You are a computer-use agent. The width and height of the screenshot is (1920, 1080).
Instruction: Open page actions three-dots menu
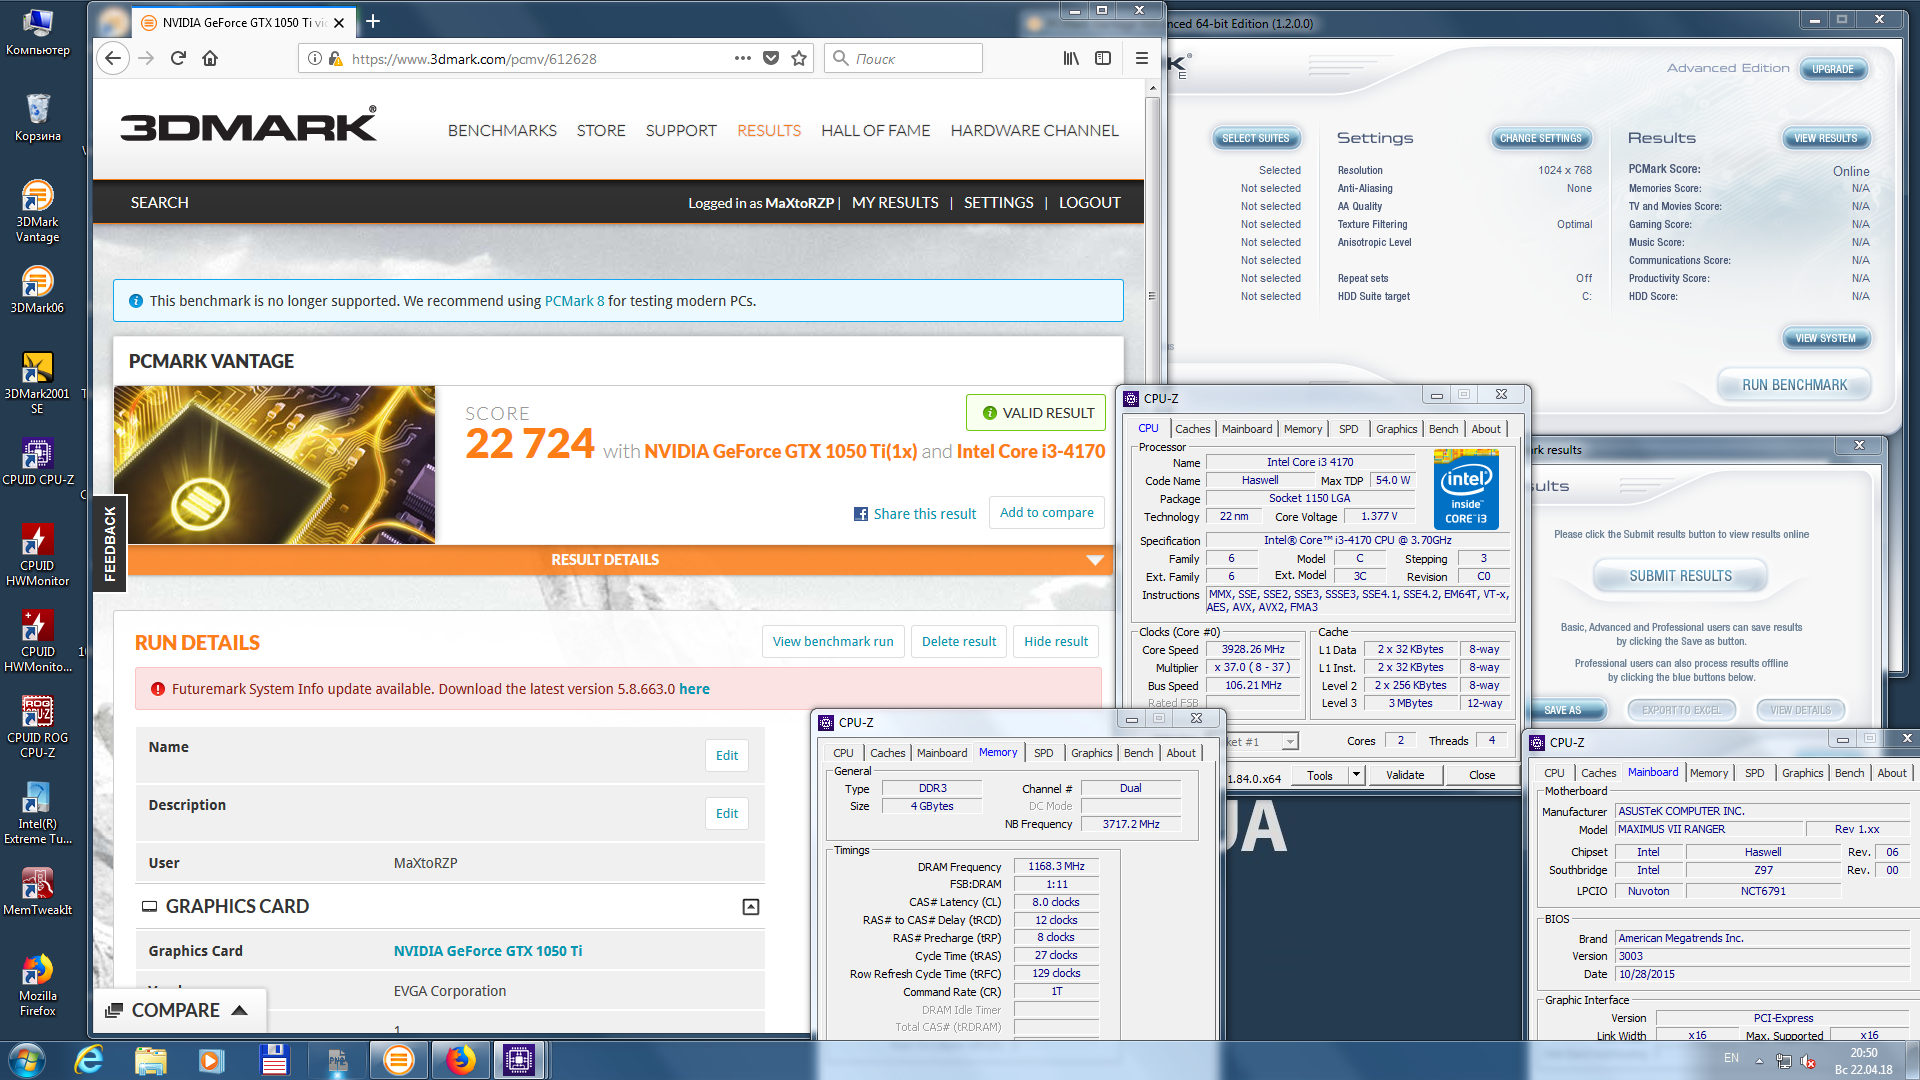tap(742, 58)
